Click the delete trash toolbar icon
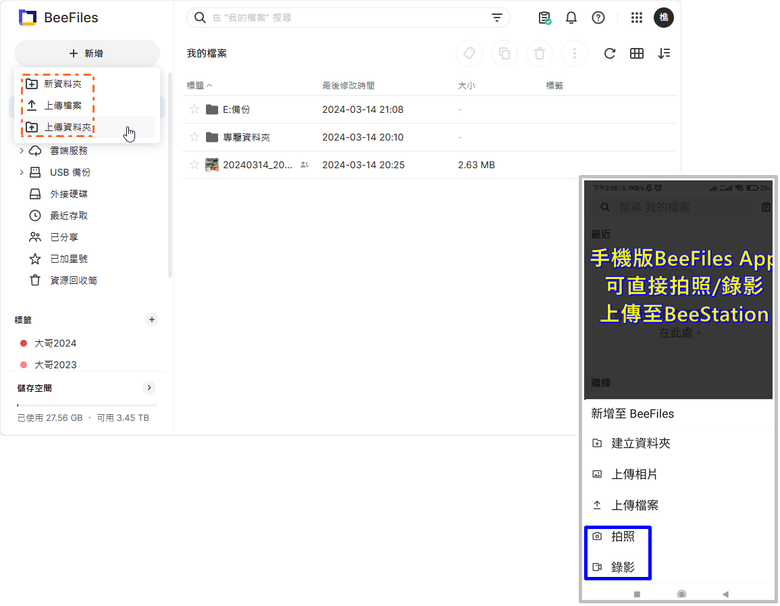The height and width of the screenshot is (606, 780). (x=539, y=53)
